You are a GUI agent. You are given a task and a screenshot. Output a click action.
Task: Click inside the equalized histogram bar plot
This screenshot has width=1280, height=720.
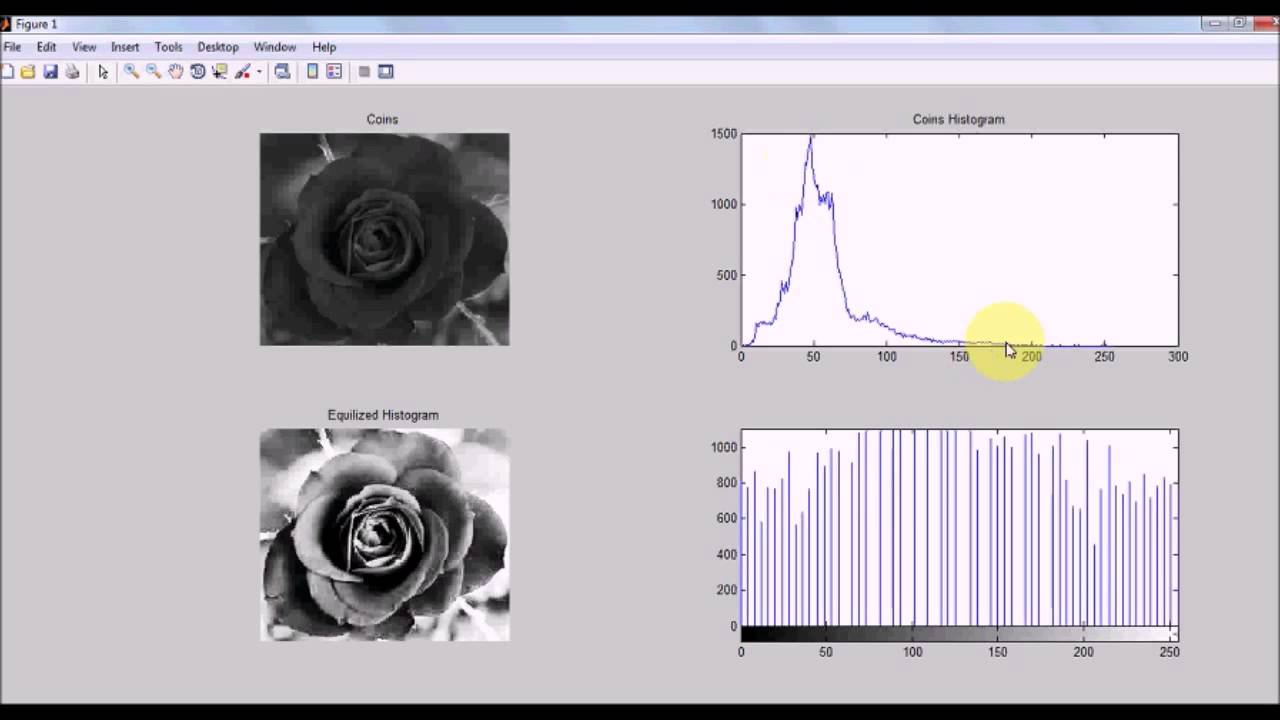click(x=959, y=528)
